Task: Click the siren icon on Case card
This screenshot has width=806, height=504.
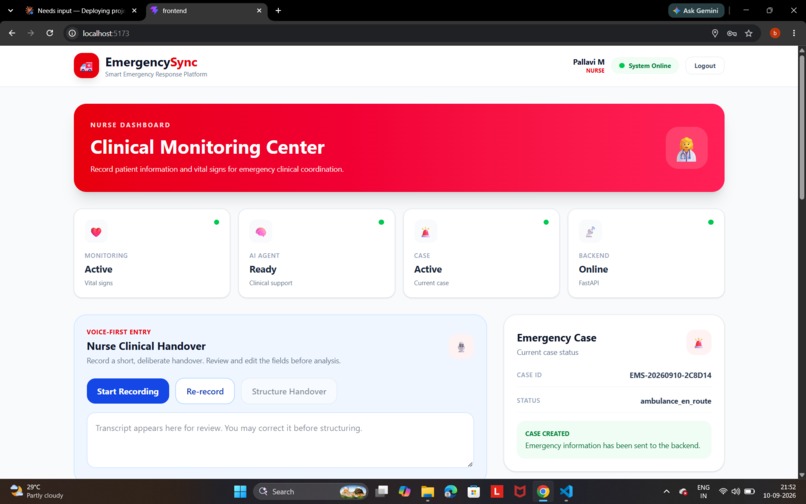Action: point(425,232)
